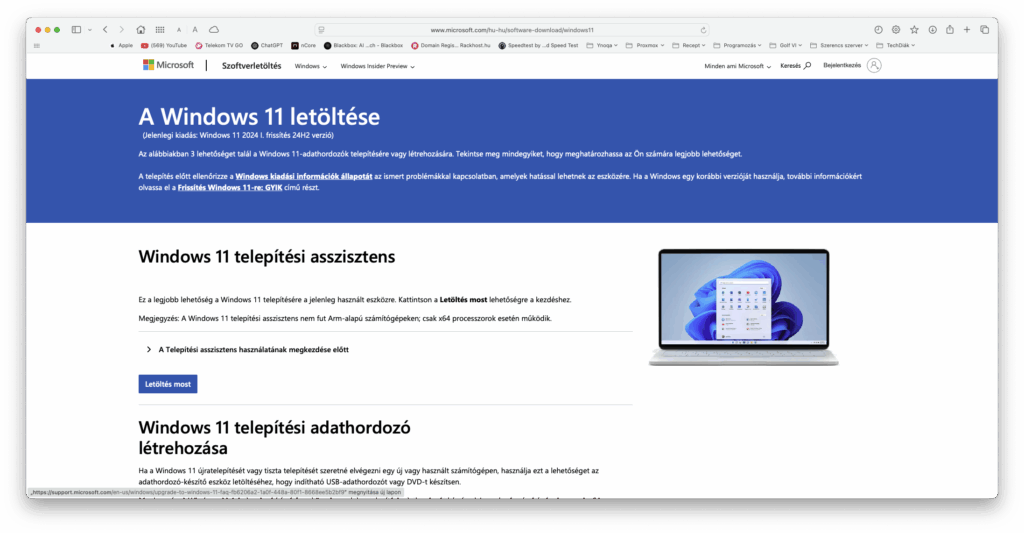
Task: Open the sidebar options chevron
Action: (x=89, y=29)
